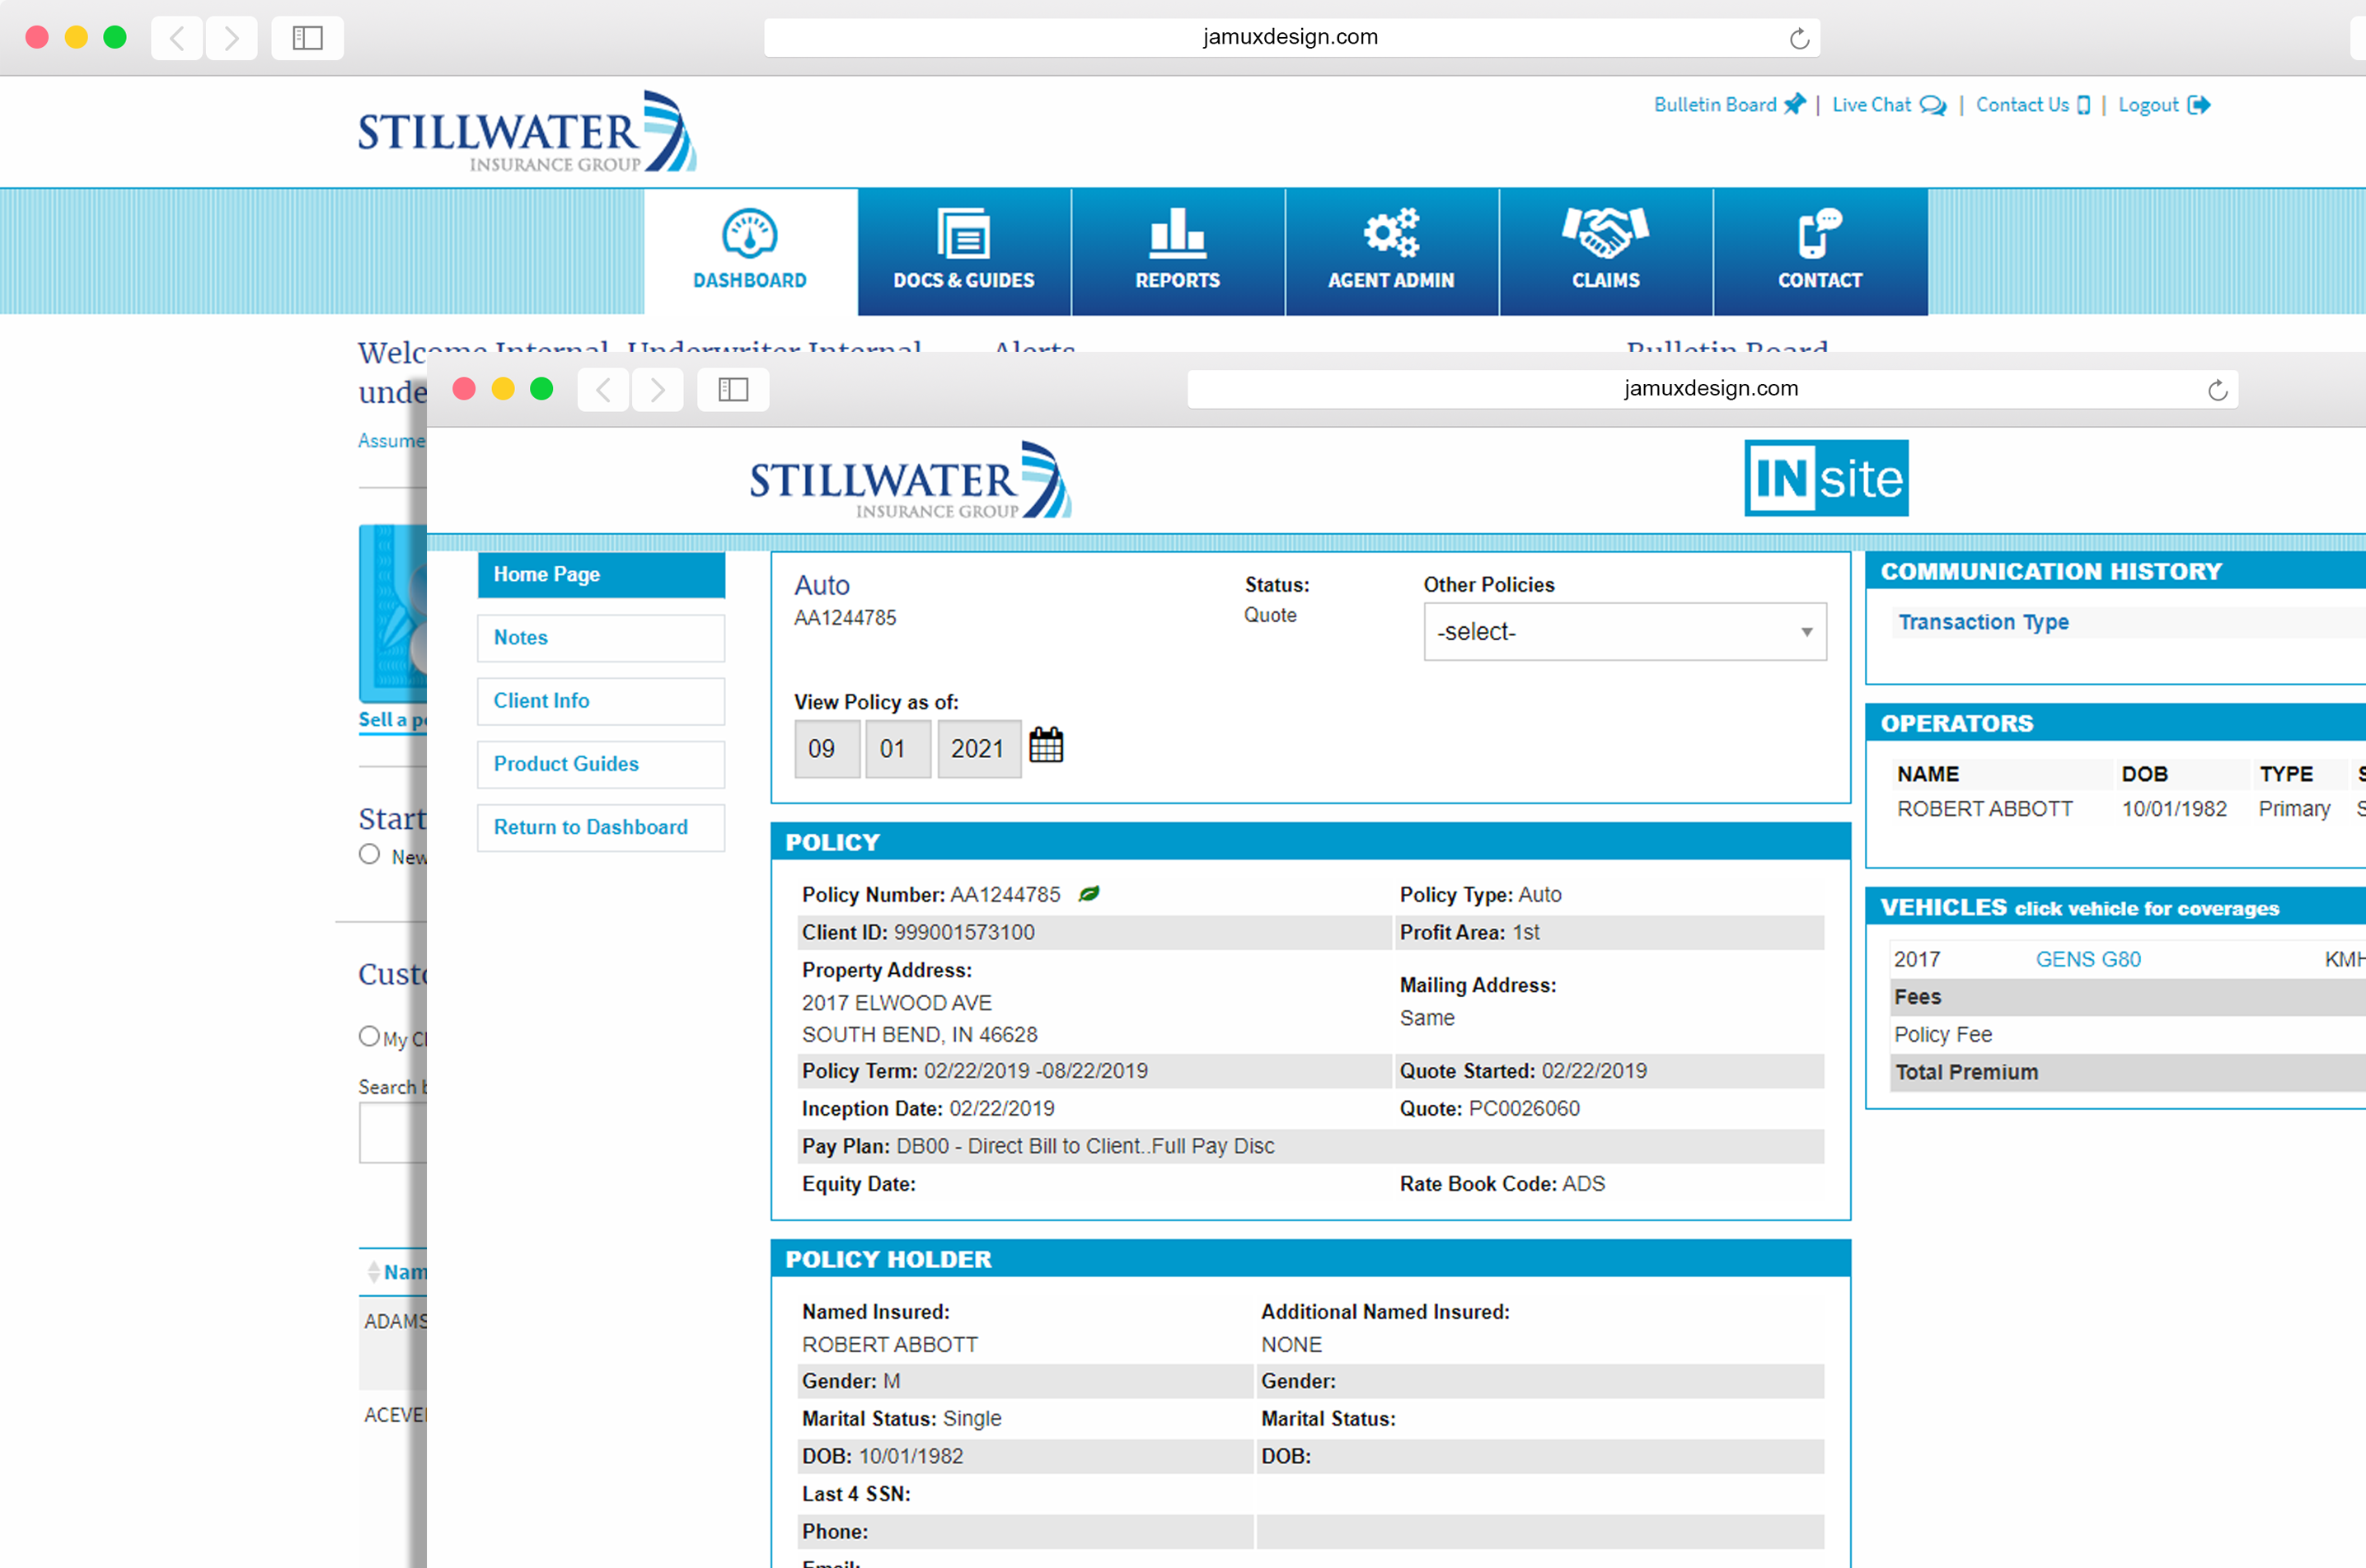This screenshot has width=2366, height=1568.
Task: Click the NAME header in Operators table
Action: 1928,774
